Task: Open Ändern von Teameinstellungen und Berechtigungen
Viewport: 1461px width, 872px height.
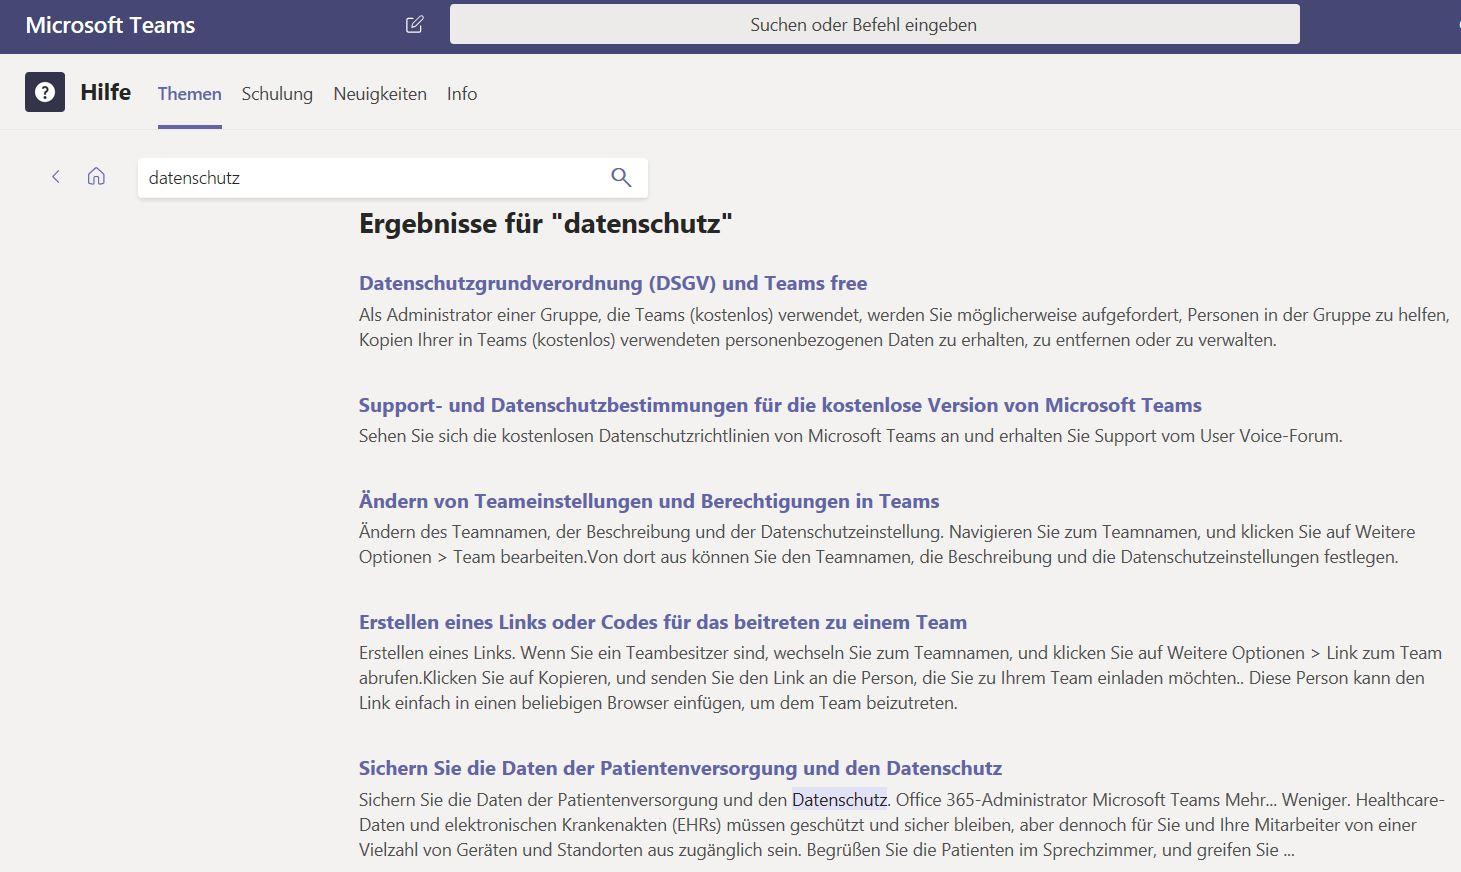Action: click(649, 501)
